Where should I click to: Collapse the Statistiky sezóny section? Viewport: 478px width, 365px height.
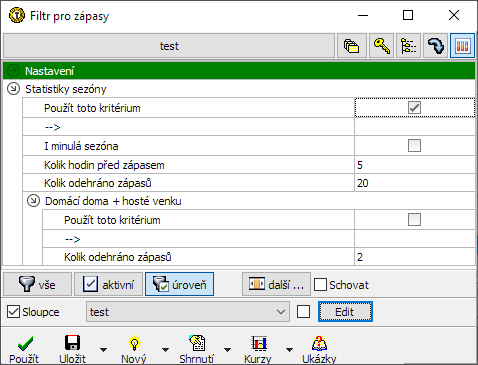pos(14,89)
